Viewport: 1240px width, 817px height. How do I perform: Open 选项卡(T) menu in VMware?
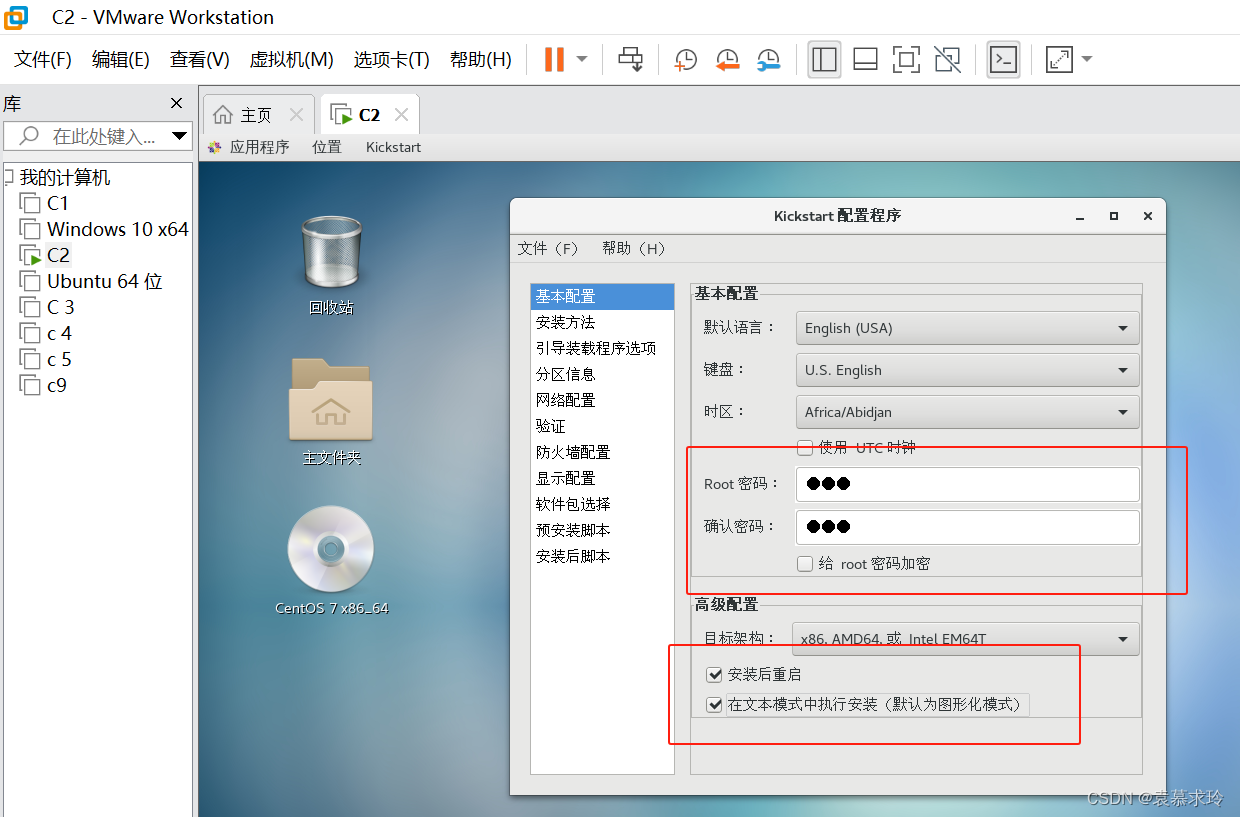[x=391, y=60]
